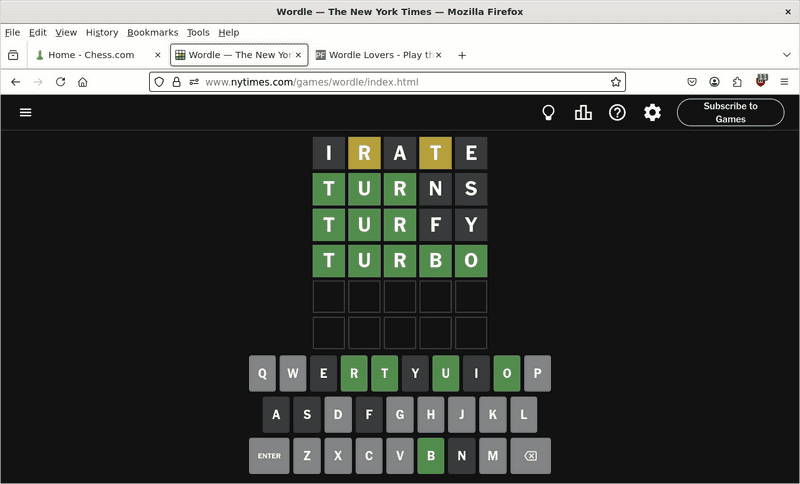Image resolution: width=800 pixels, height=484 pixels.
Task: Tap the J key on Wordle keyboard
Action: 462,415
